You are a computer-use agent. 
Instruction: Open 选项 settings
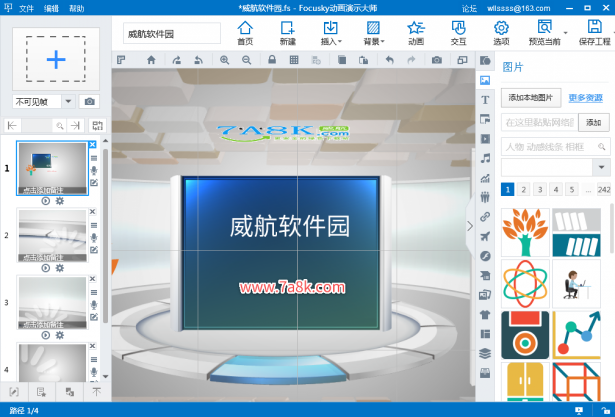[501, 33]
